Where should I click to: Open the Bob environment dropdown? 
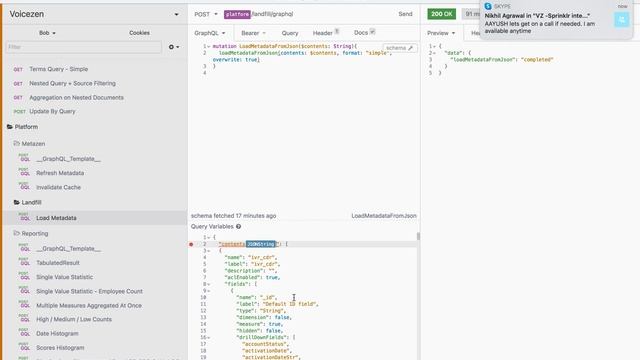pyautogui.click(x=47, y=33)
